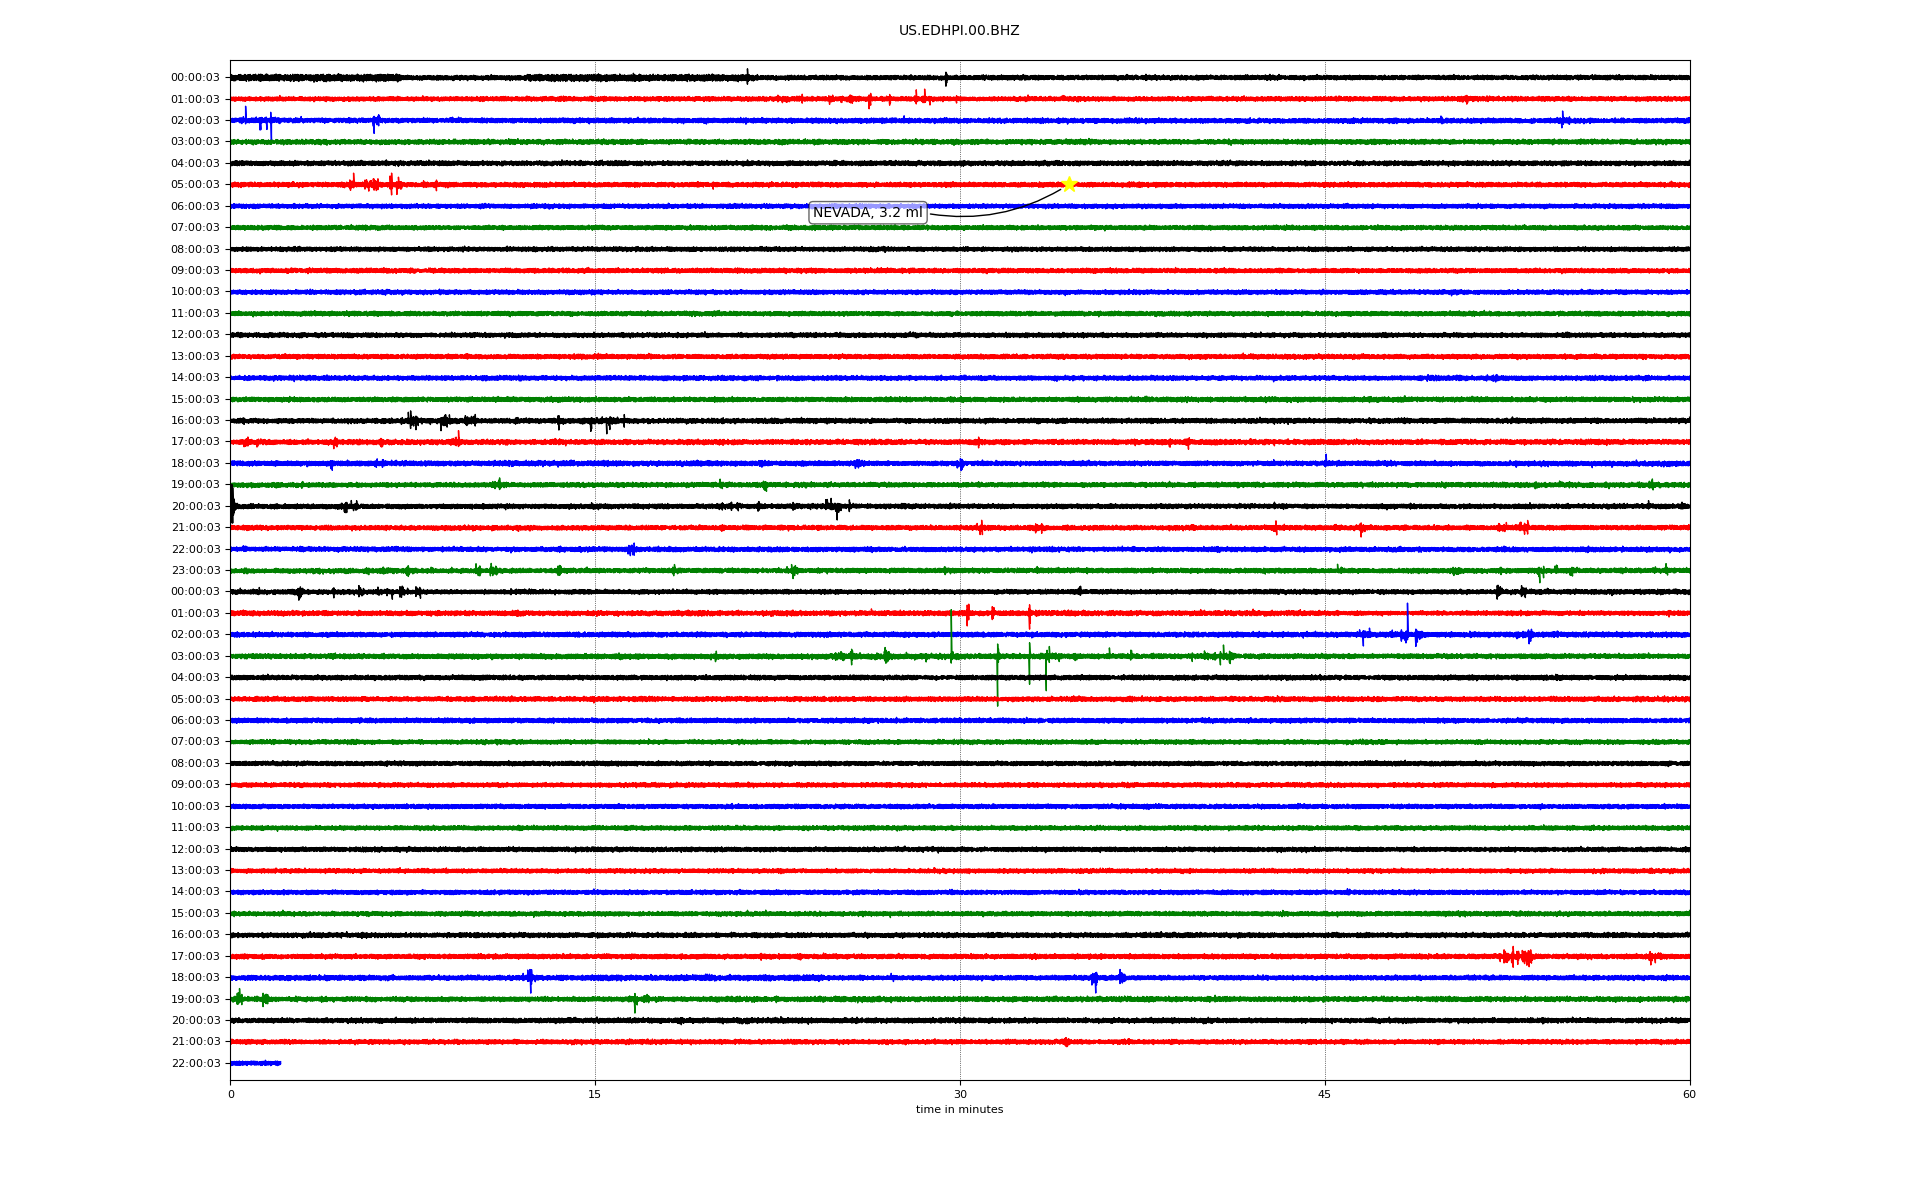Click the topmost 00:00:03 time label
1920x1200 pixels.
195,78
